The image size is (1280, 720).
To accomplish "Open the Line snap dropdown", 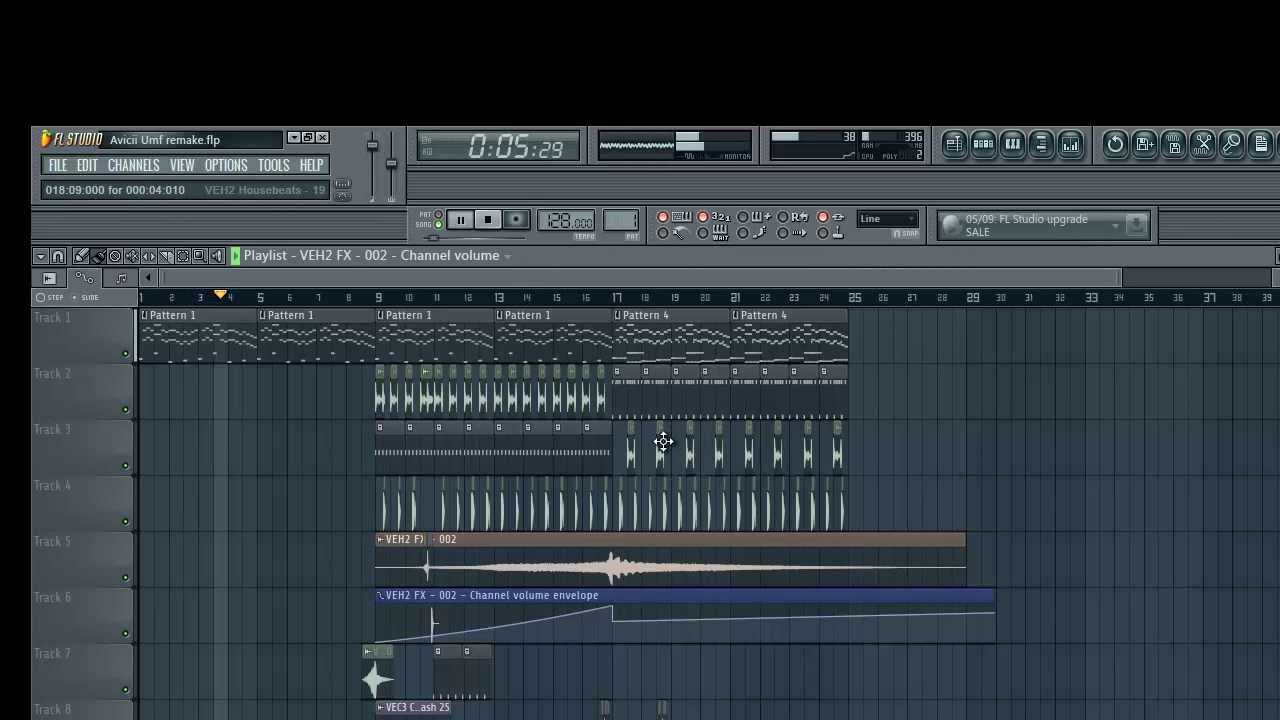I will pyautogui.click(x=887, y=219).
